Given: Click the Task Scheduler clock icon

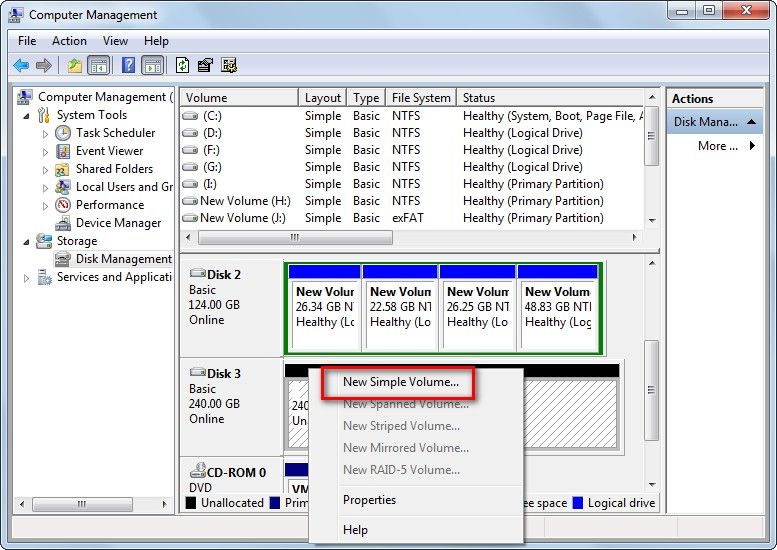Looking at the screenshot, I should [x=63, y=133].
